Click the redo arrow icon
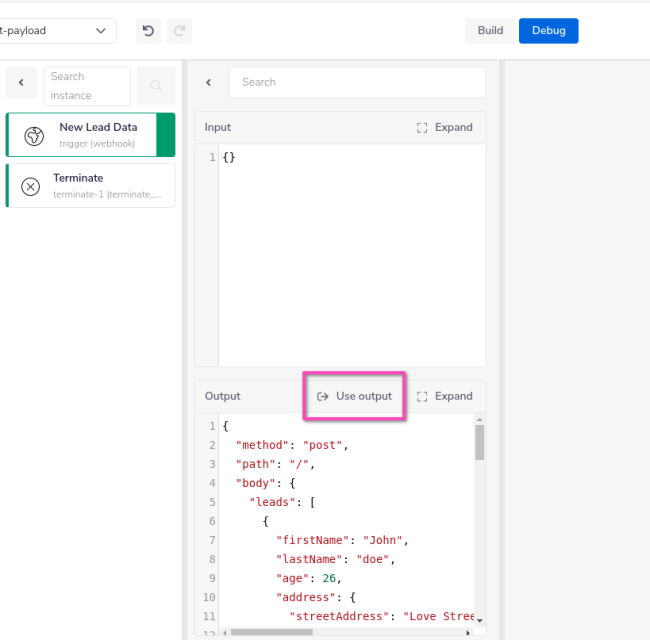The height and width of the screenshot is (640, 650). tap(179, 31)
